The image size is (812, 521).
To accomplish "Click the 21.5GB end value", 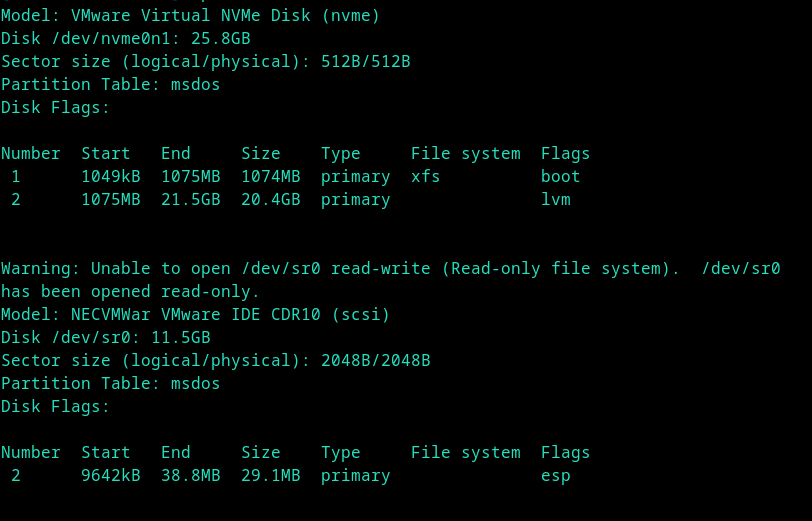I will (x=190, y=200).
